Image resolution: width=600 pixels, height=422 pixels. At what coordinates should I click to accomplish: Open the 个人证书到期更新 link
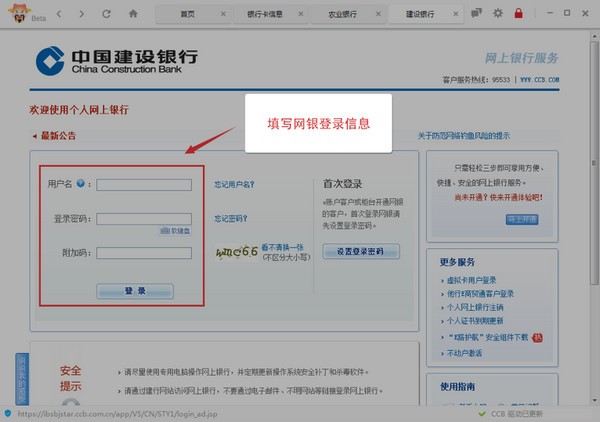click(475, 321)
